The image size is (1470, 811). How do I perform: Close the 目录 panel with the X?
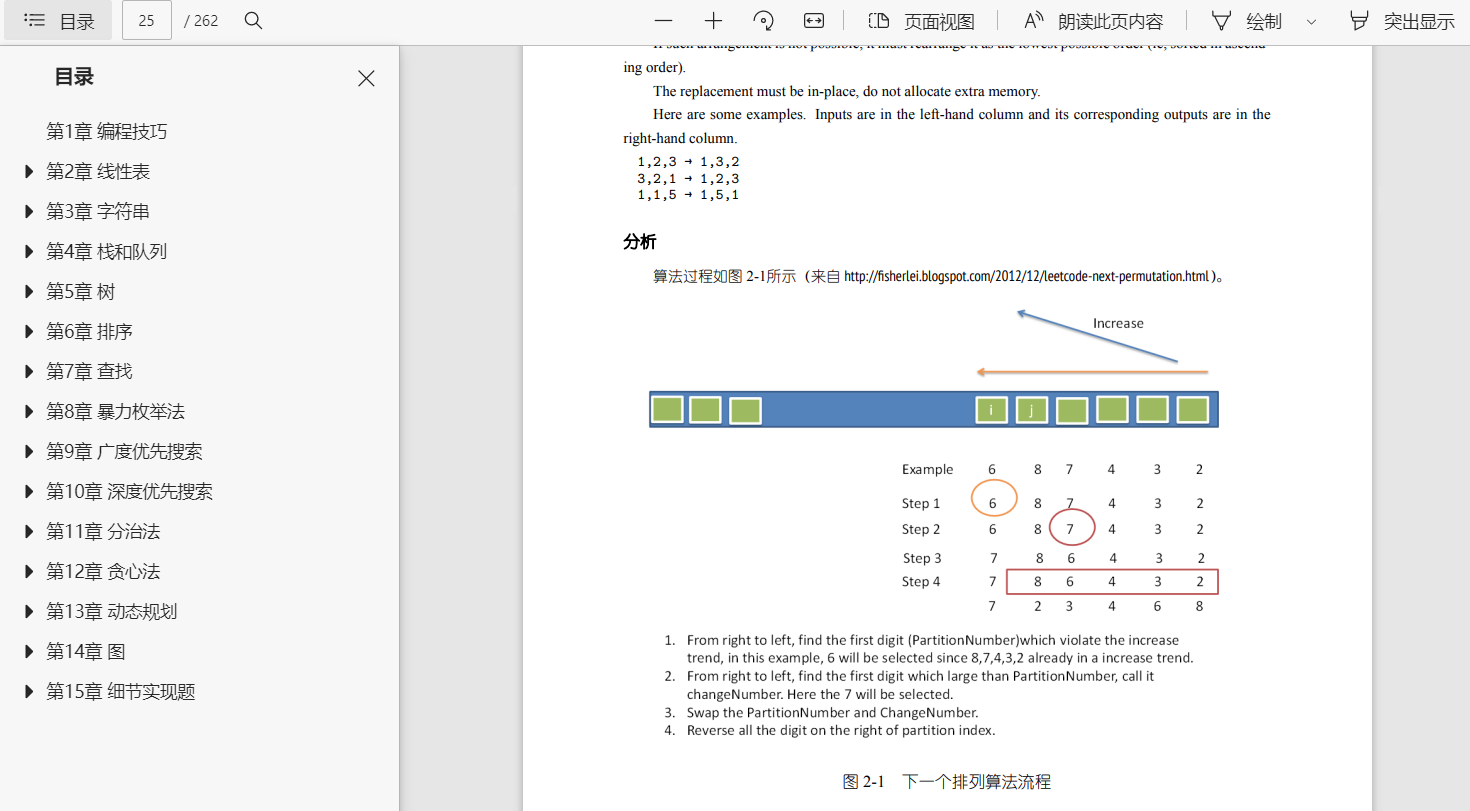pos(366,78)
